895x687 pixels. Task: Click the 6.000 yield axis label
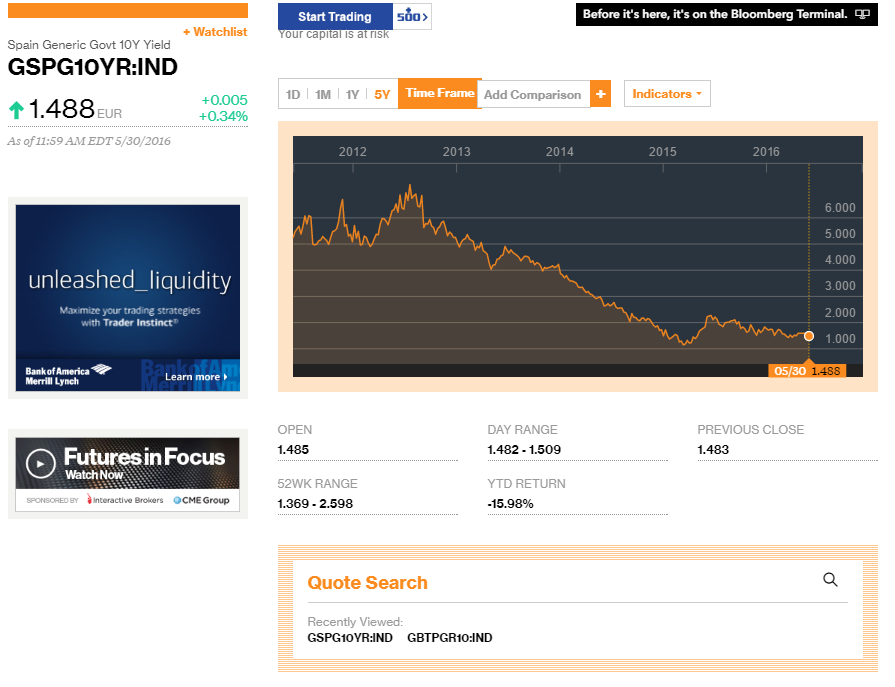pos(840,208)
